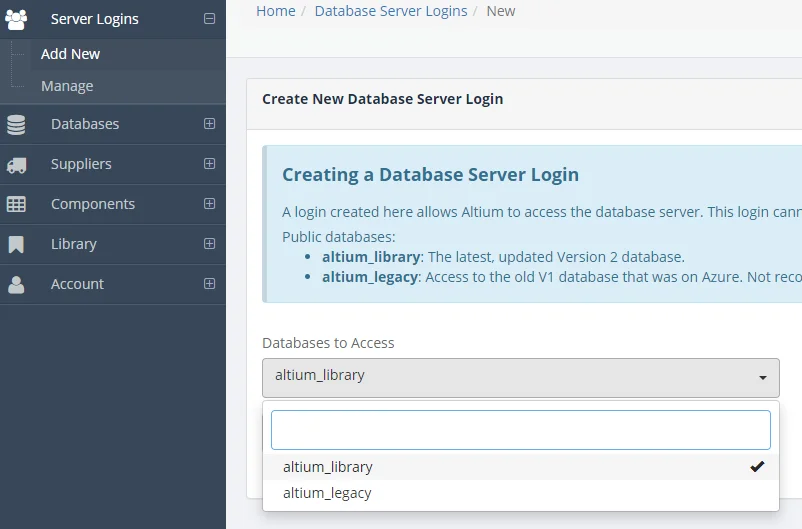802x529 pixels.
Task: Expand the Suppliers menu section
Action: pos(209,164)
